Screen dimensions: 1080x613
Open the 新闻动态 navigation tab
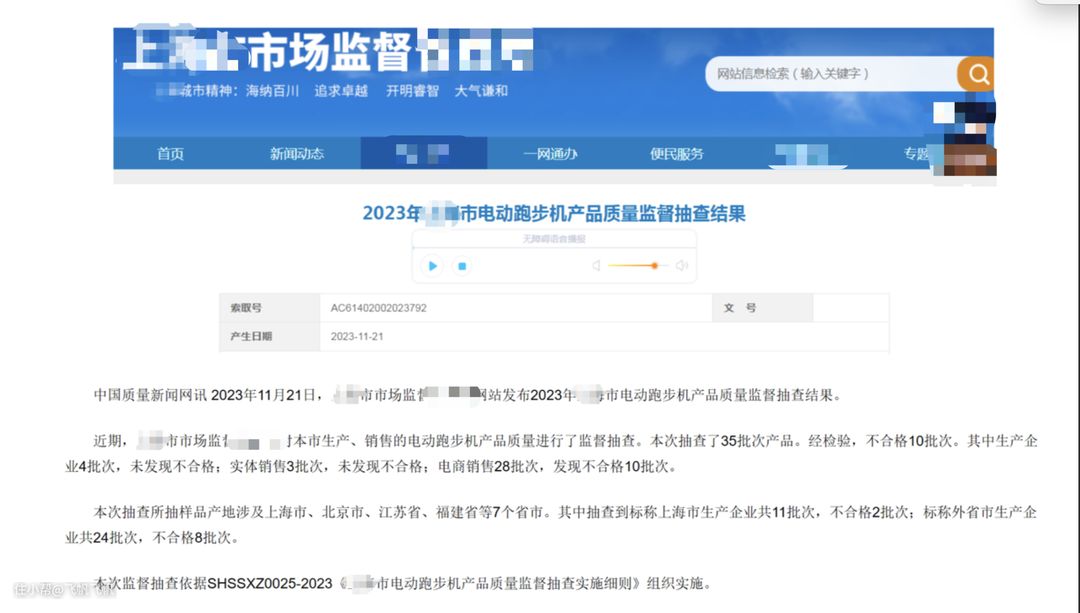(x=297, y=154)
